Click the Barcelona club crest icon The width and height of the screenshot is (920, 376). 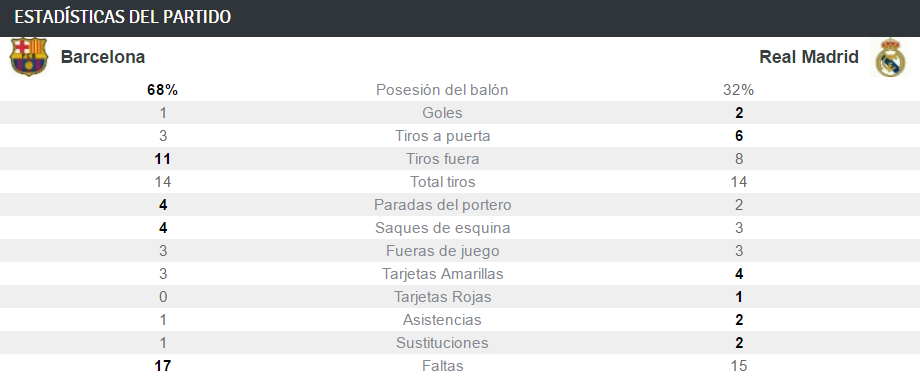[x=29, y=57]
